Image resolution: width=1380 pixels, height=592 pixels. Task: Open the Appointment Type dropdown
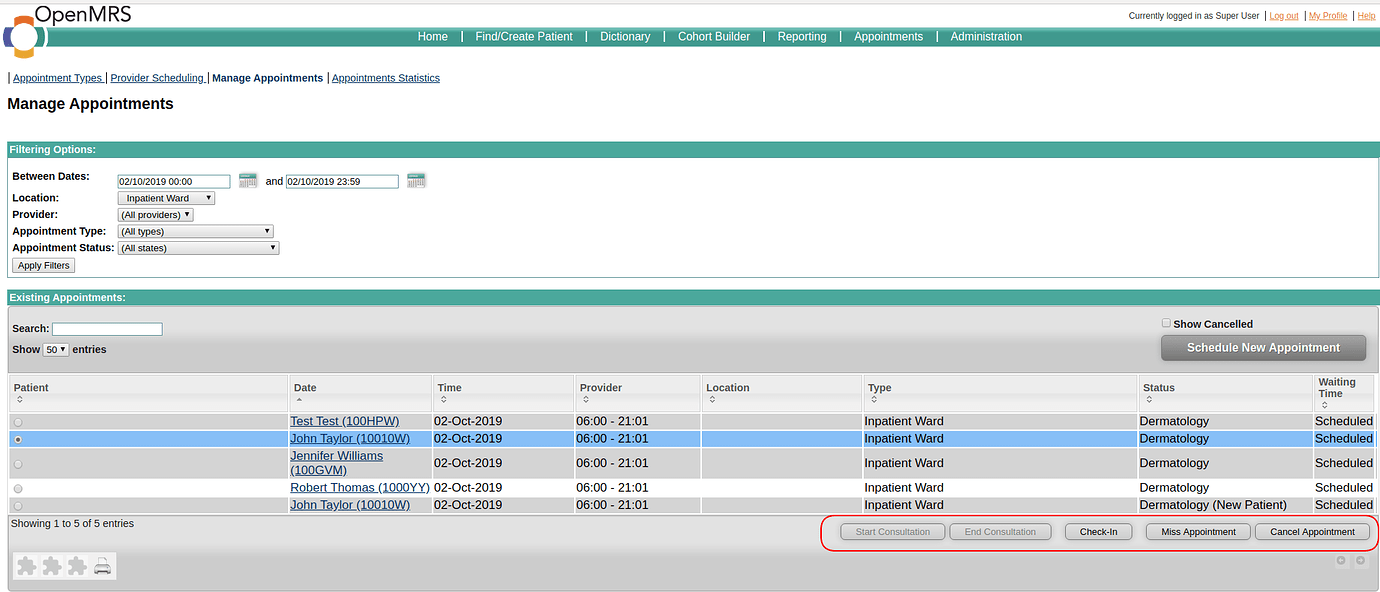[195, 231]
